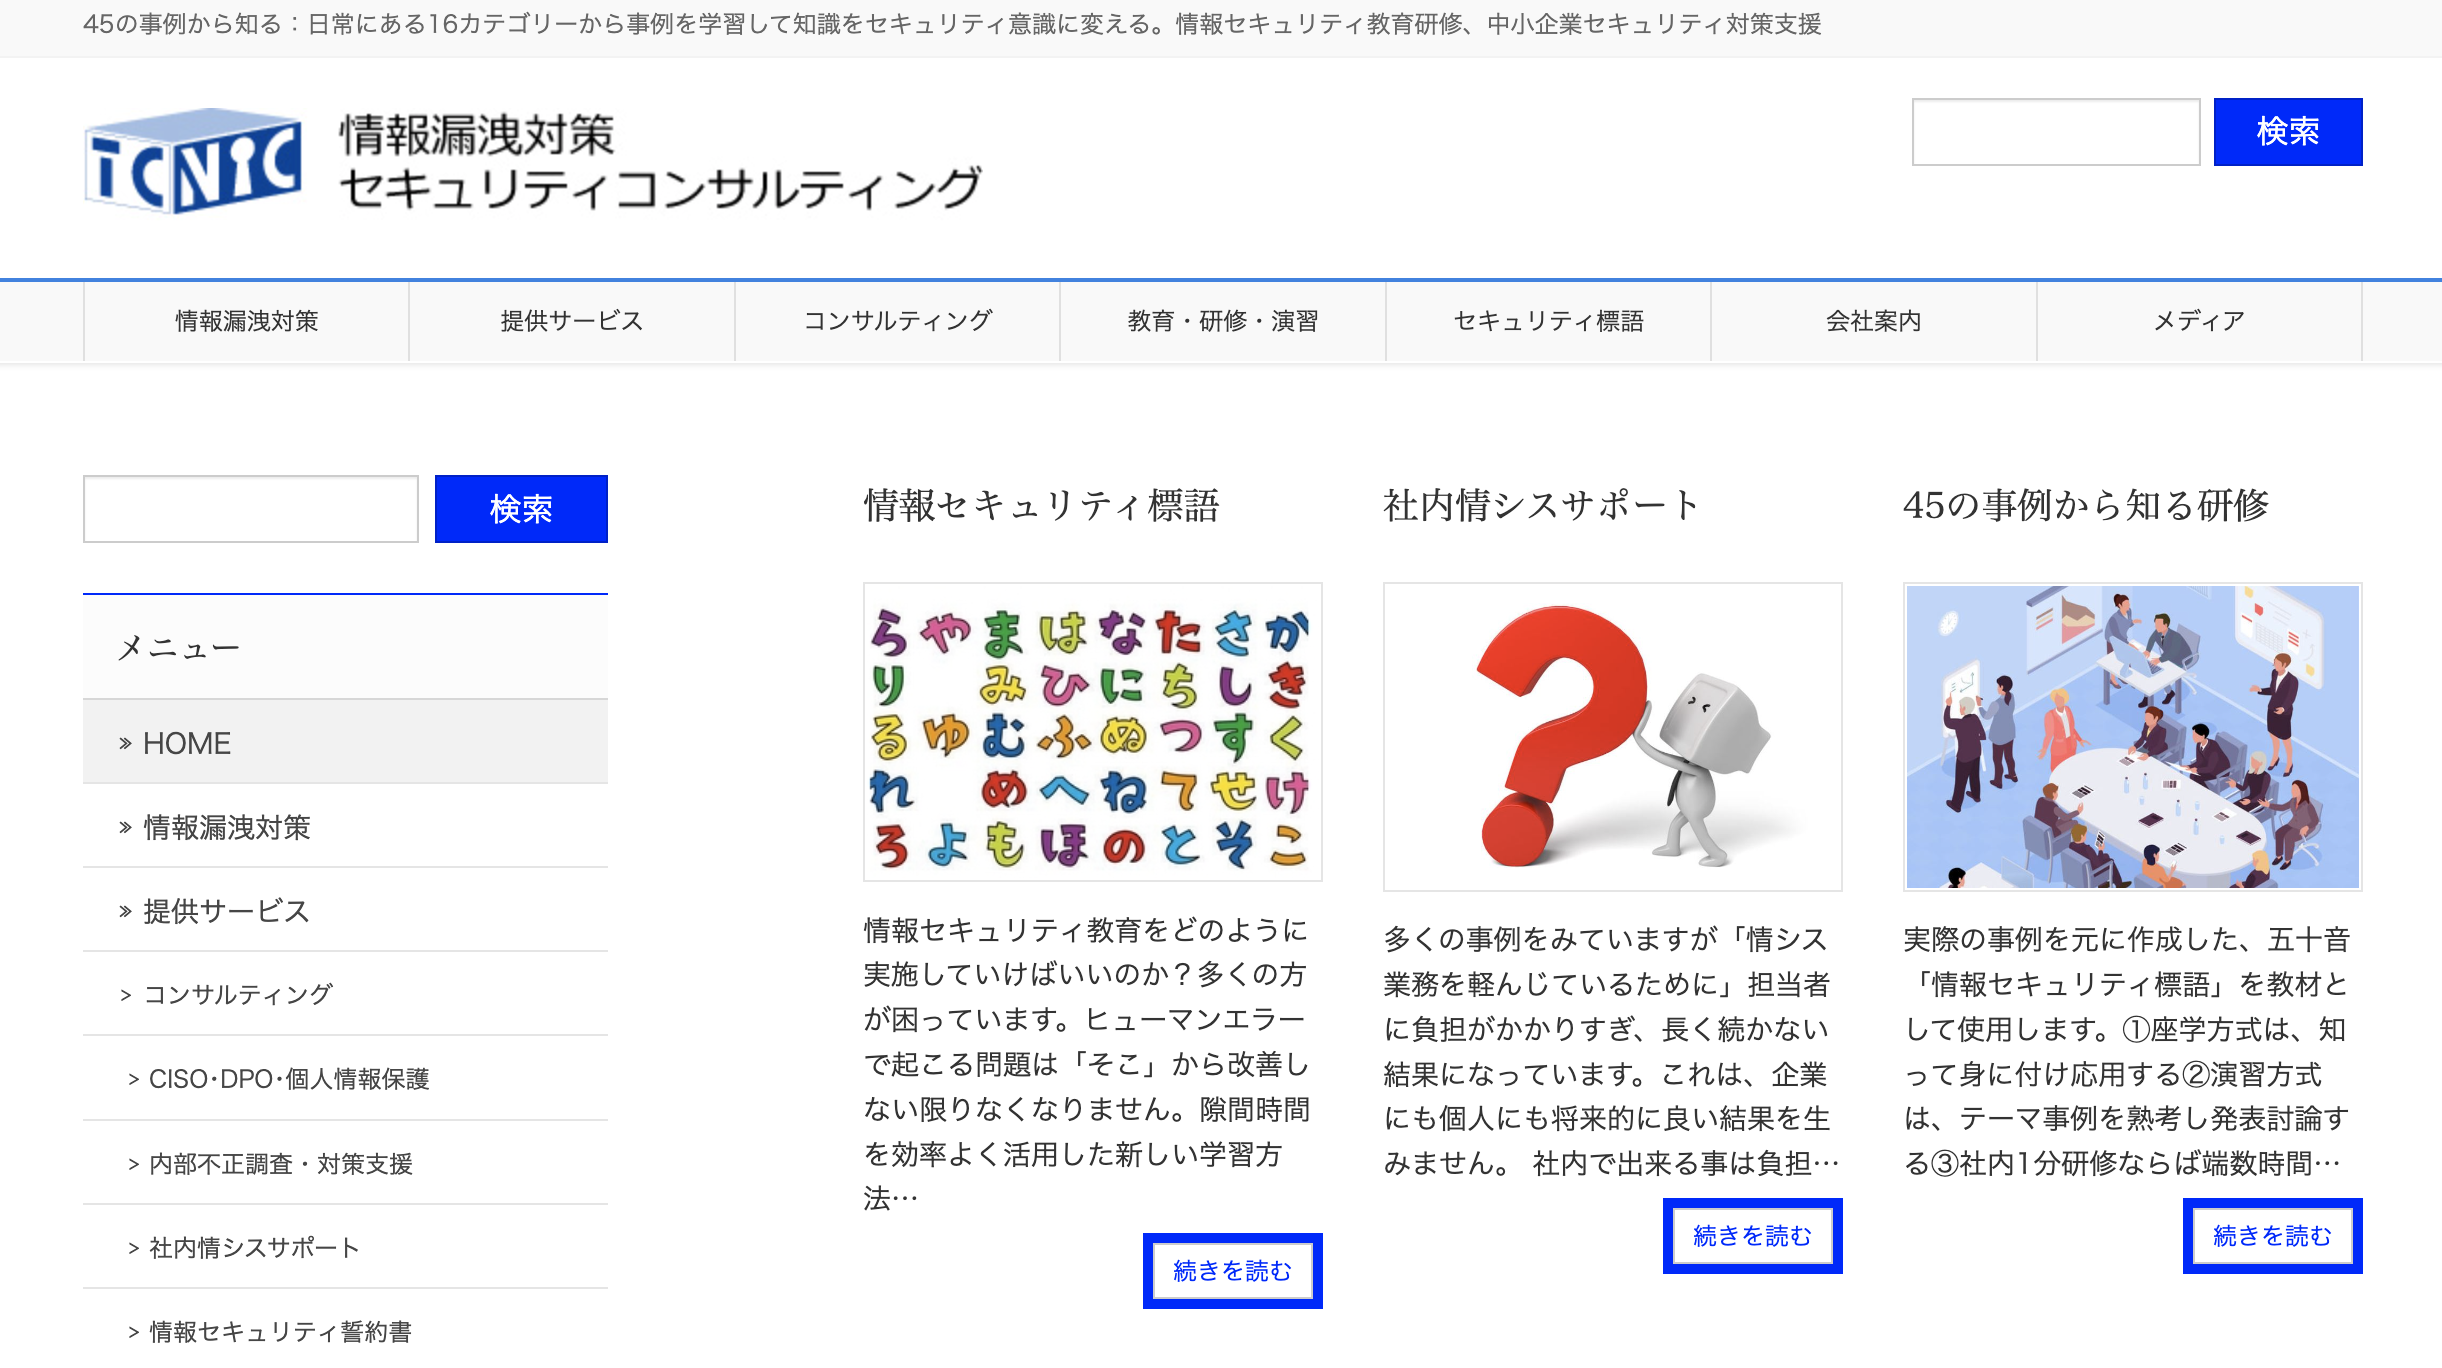
Task: Focus the header search input field
Action: (2055, 132)
